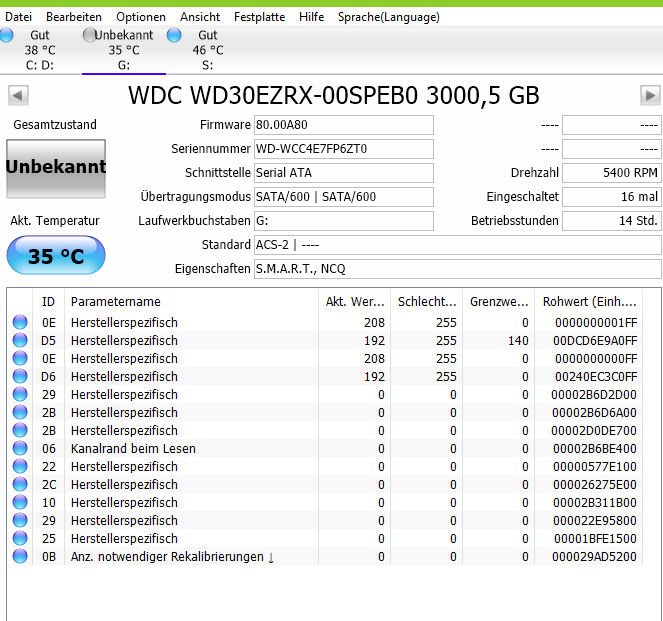The width and height of the screenshot is (663, 621).
Task: Click the Laufwerkbuchstaben field G:
Action: click(344, 221)
